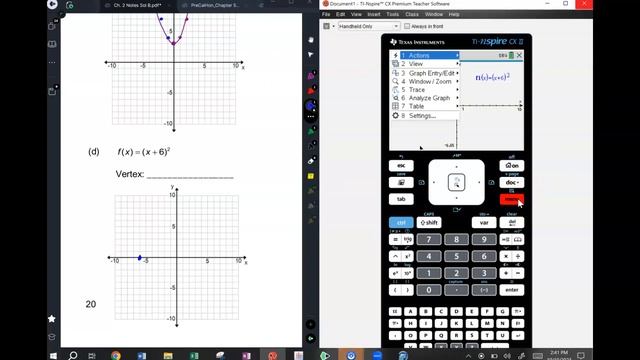Choose the red pen in annotation toolbar
The height and width of the screenshot is (360, 640).
(x=311, y=91)
